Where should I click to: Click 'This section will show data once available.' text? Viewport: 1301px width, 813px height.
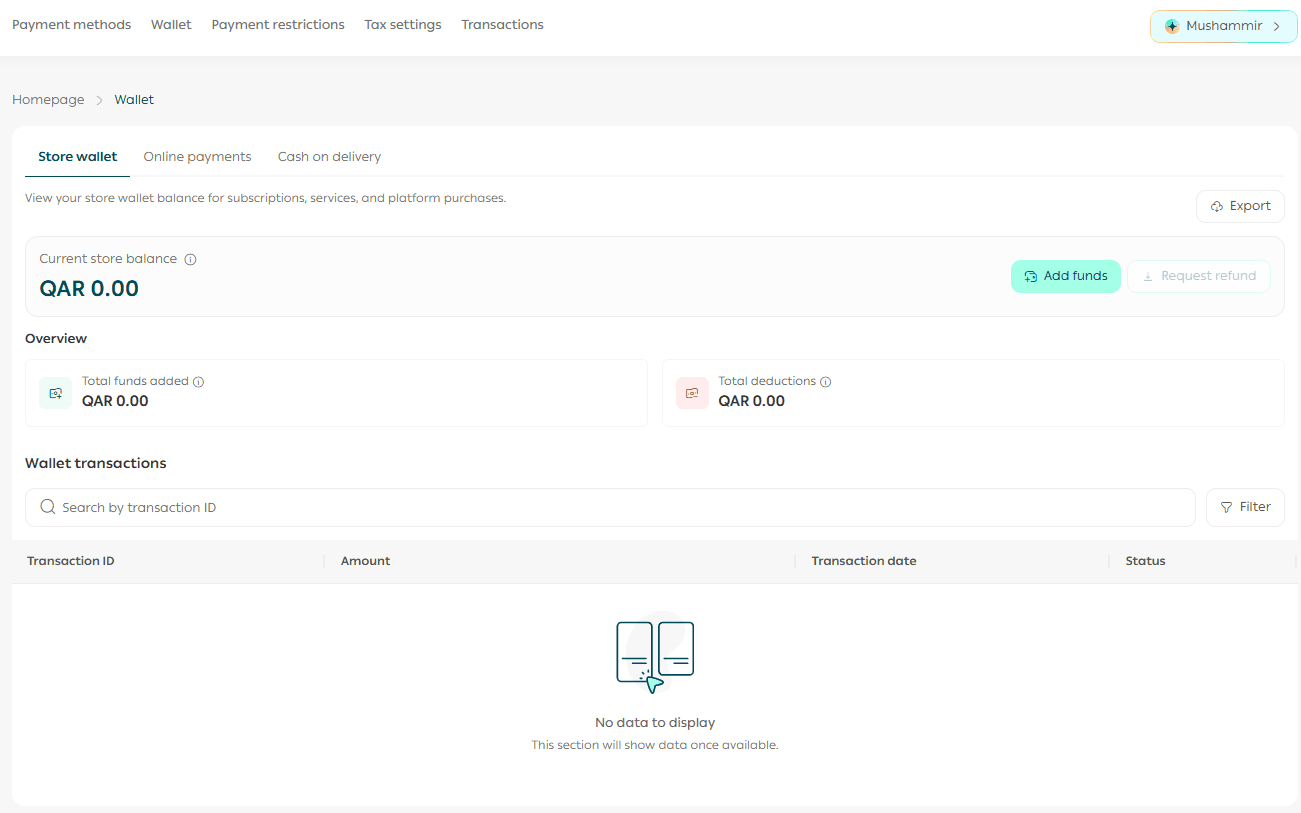pos(655,745)
